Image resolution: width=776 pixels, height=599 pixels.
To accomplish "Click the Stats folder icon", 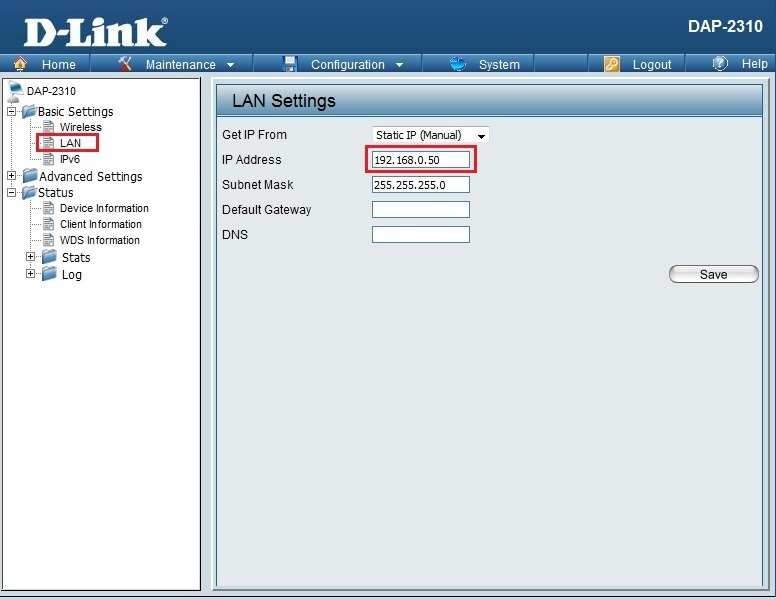I will (49, 257).
